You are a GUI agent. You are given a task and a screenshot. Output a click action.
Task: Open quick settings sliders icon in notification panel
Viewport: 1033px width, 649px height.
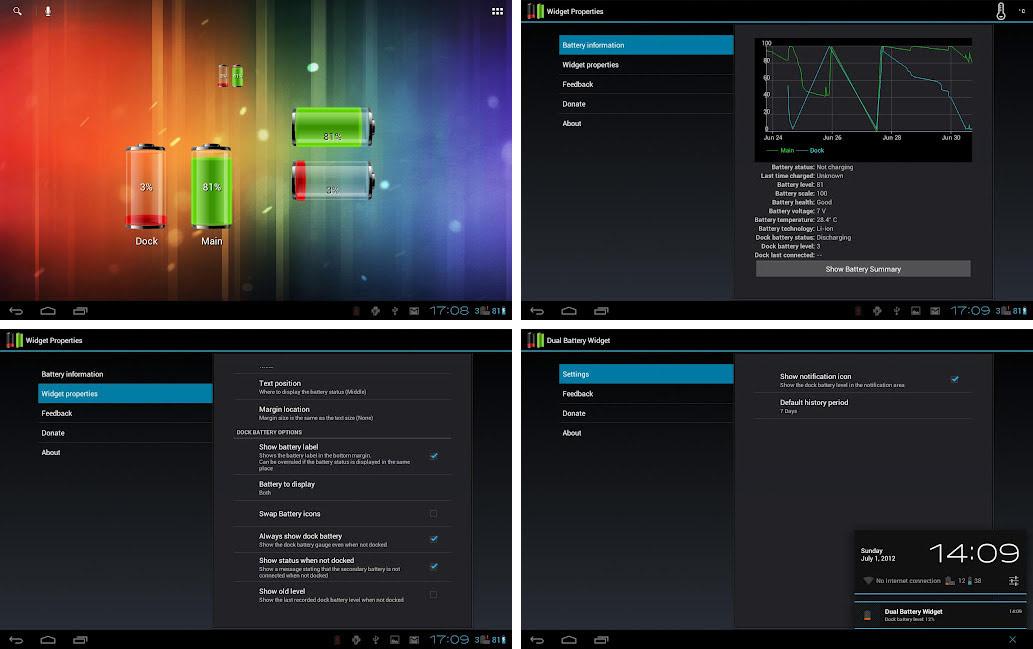click(x=1013, y=581)
